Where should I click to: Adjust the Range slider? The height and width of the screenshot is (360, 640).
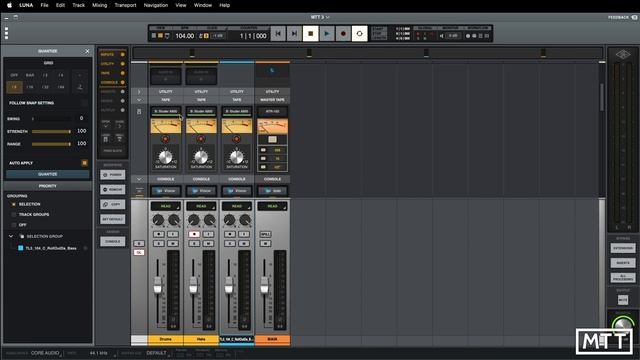point(51,144)
